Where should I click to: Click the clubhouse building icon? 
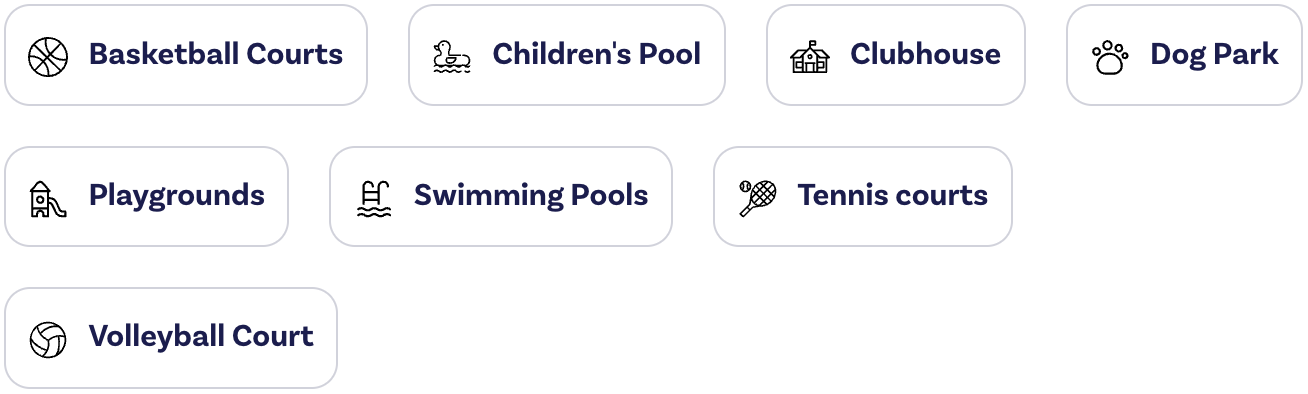tap(809, 56)
